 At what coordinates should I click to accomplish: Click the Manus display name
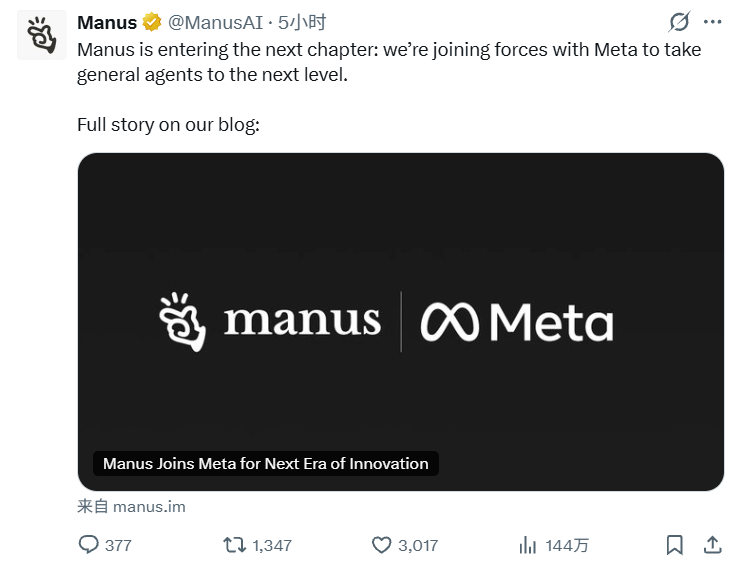(x=107, y=22)
